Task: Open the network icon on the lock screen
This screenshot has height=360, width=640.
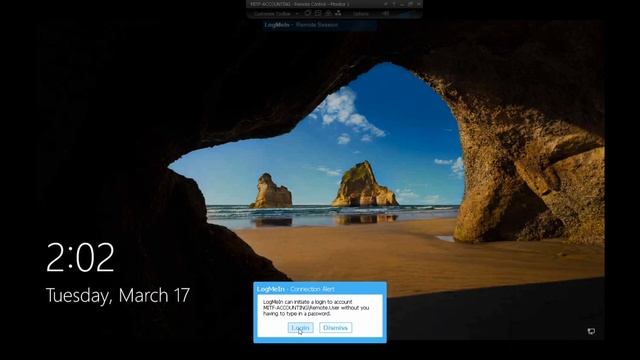Action: [x=591, y=331]
